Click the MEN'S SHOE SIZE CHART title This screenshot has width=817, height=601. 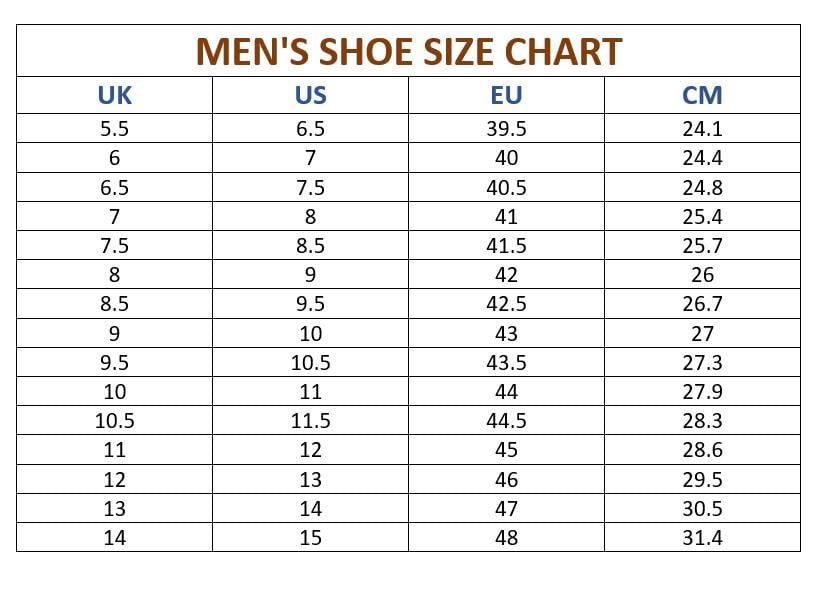tap(408, 51)
